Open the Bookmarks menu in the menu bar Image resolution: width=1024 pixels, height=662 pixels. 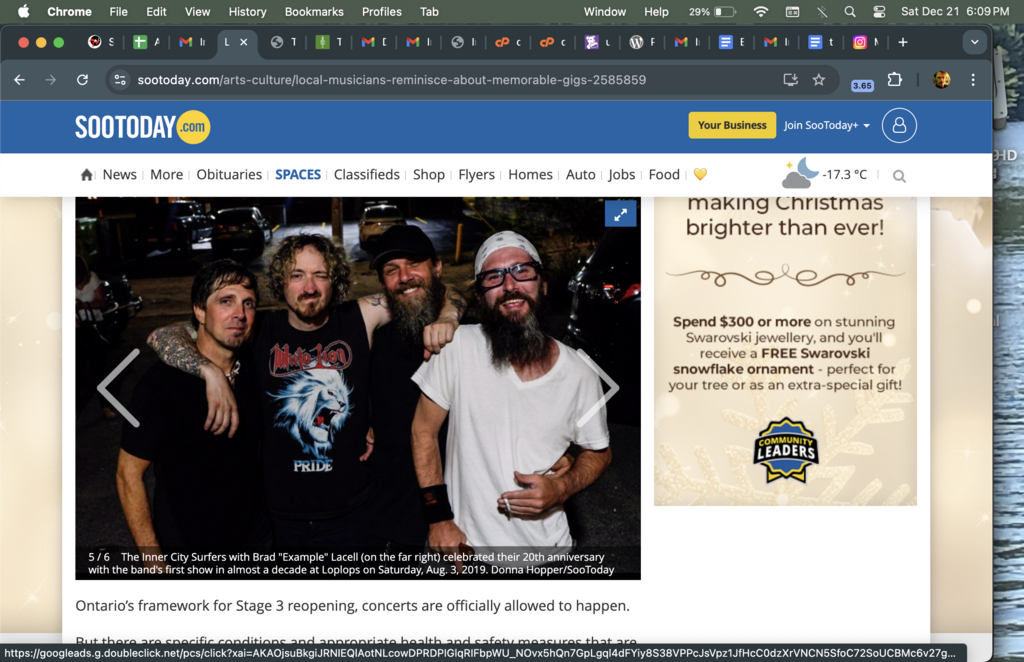pos(313,12)
